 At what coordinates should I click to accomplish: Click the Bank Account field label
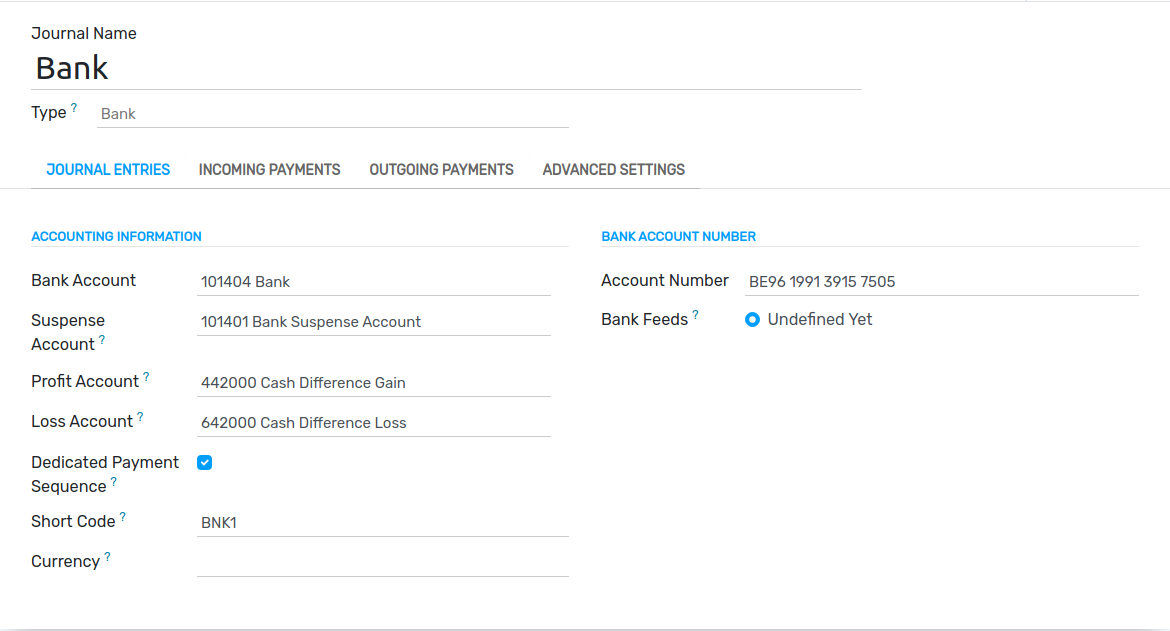pyautogui.click(x=84, y=280)
